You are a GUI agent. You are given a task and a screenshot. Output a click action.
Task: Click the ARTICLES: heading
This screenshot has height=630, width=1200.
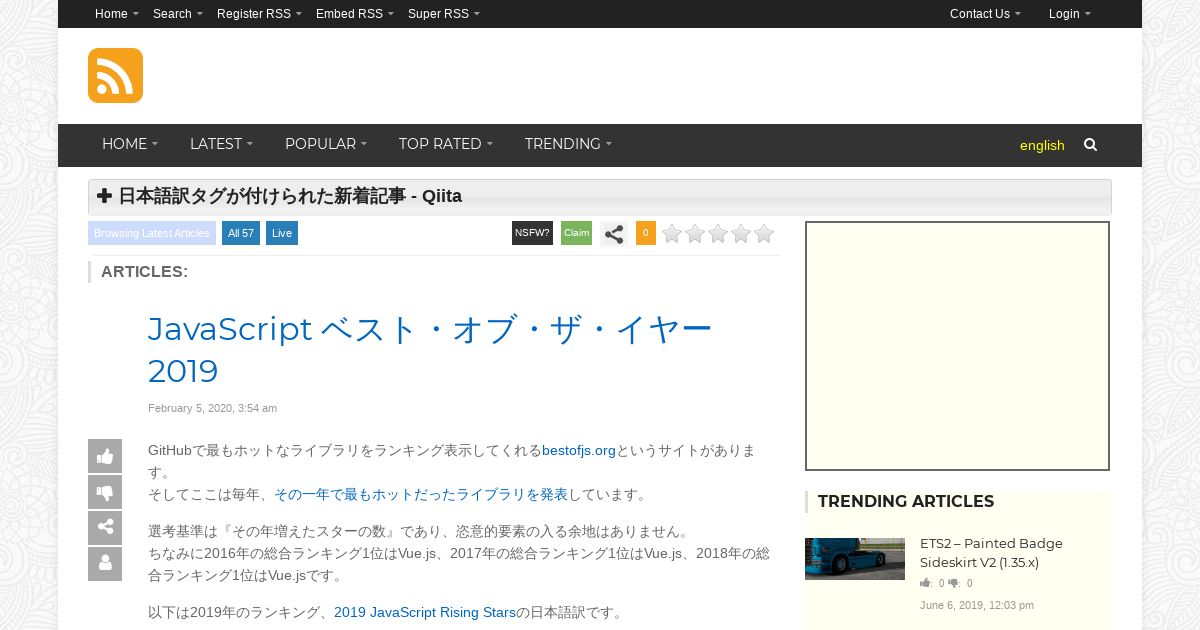tap(144, 272)
